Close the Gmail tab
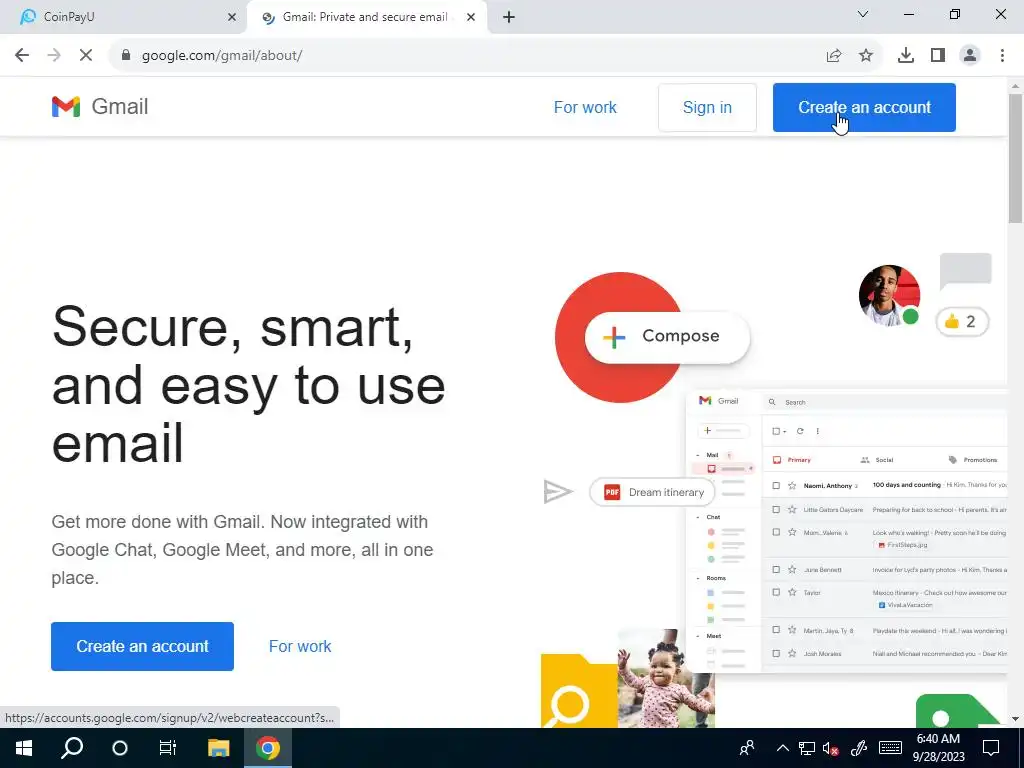The width and height of the screenshot is (1024, 768). (x=471, y=18)
